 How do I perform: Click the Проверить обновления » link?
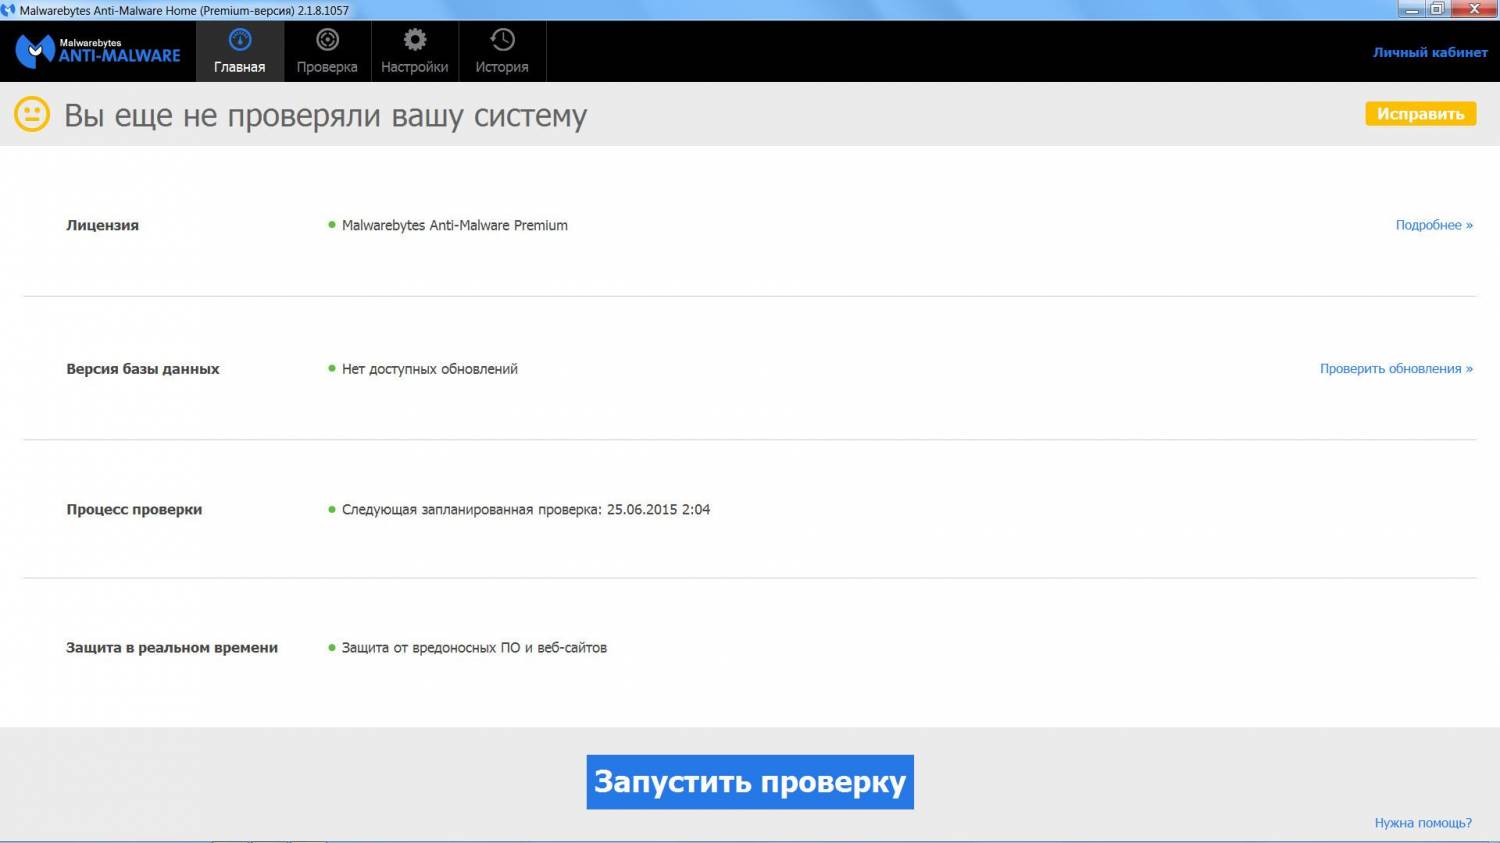(1396, 369)
